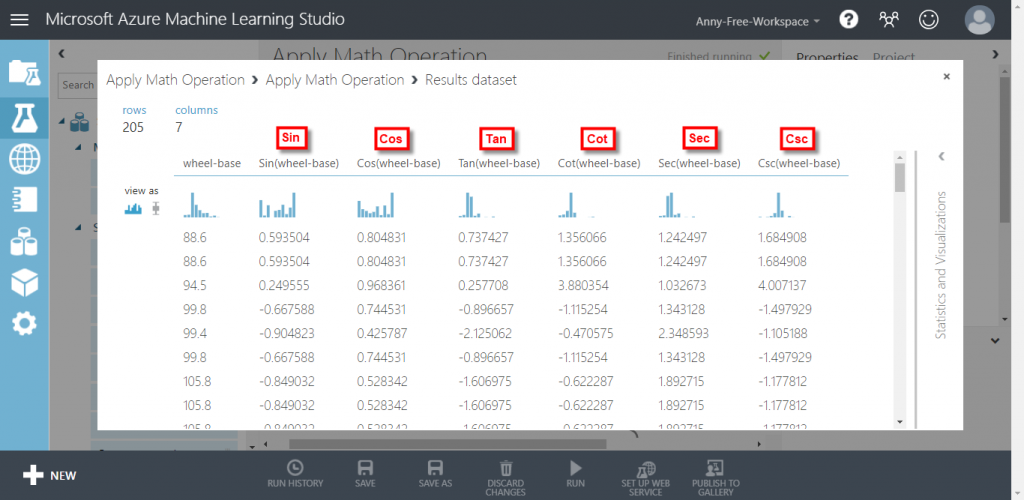Image resolution: width=1024 pixels, height=500 pixels.
Task: Click the cell value 0.425787
Action: tap(381, 334)
